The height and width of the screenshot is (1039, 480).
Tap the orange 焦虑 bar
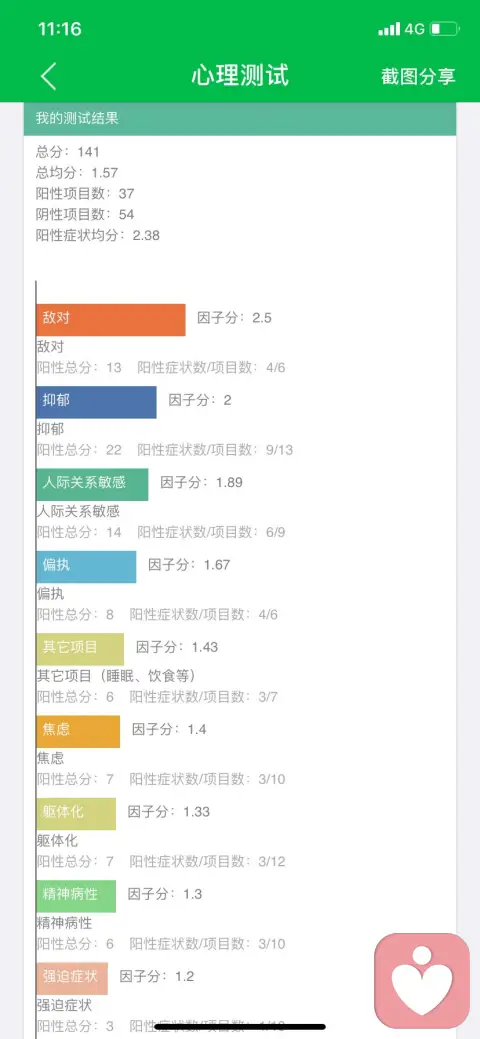[x=78, y=732]
